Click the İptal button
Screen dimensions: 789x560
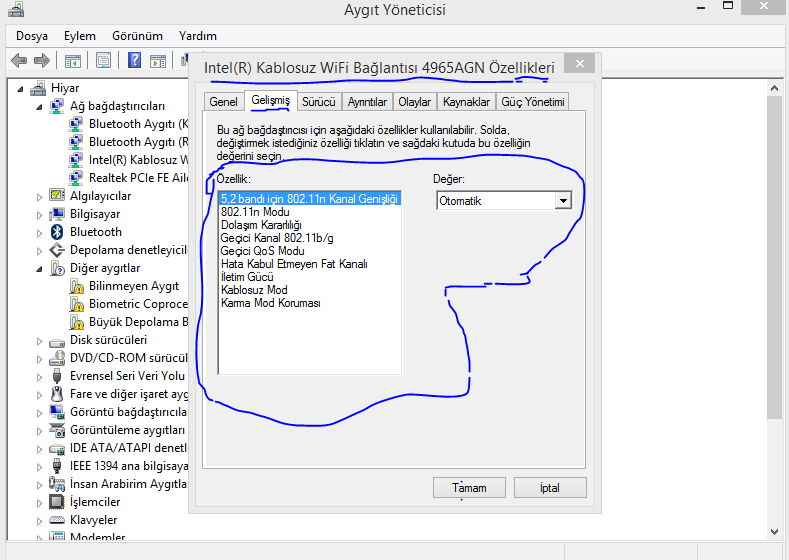pyautogui.click(x=550, y=488)
